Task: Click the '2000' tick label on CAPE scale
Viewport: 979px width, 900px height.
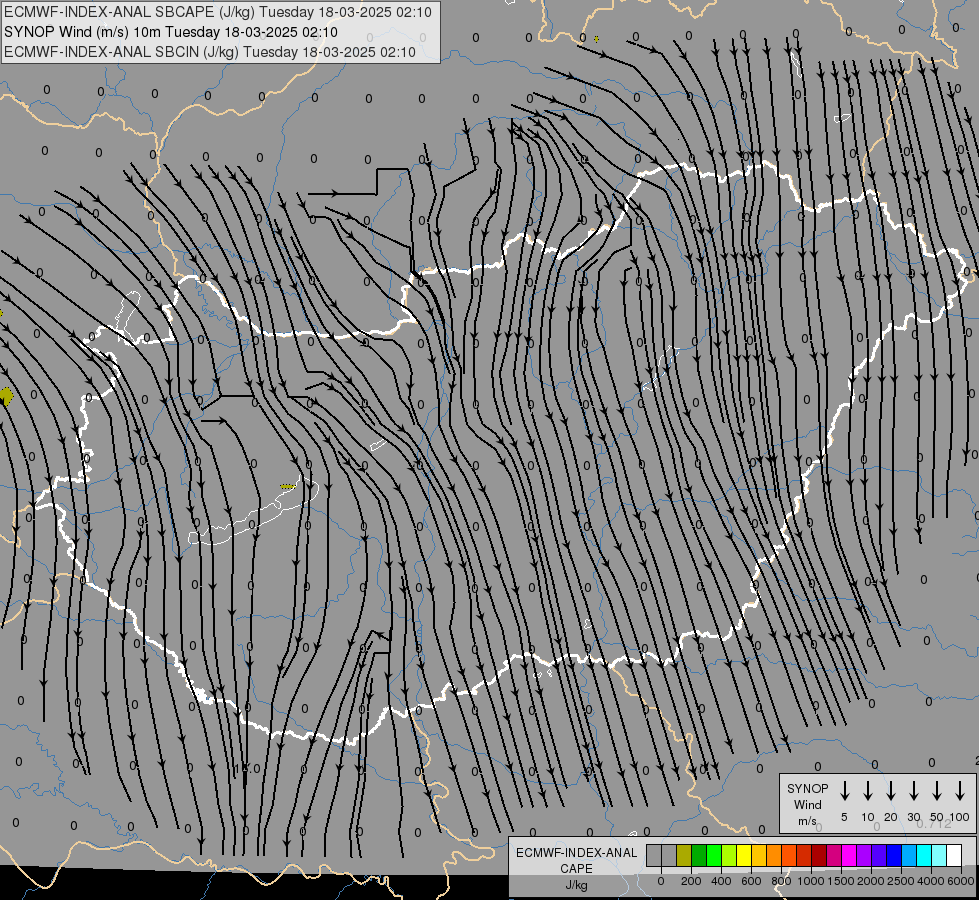Action: pos(871,881)
